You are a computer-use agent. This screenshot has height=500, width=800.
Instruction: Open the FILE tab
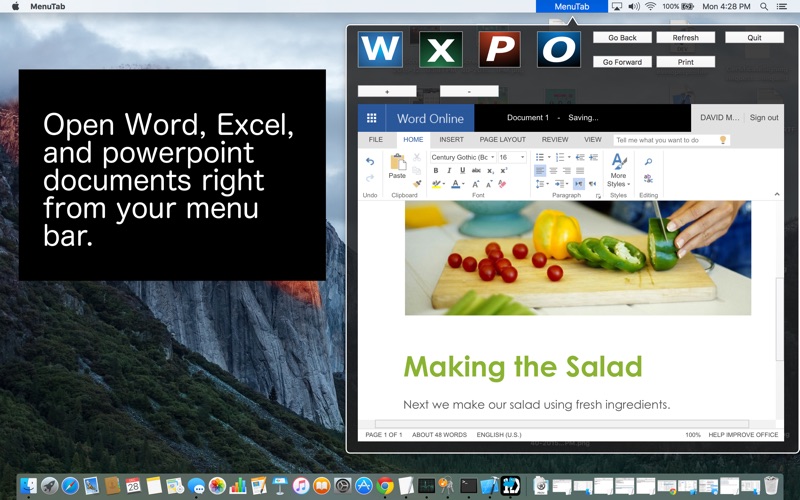point(376,140)
